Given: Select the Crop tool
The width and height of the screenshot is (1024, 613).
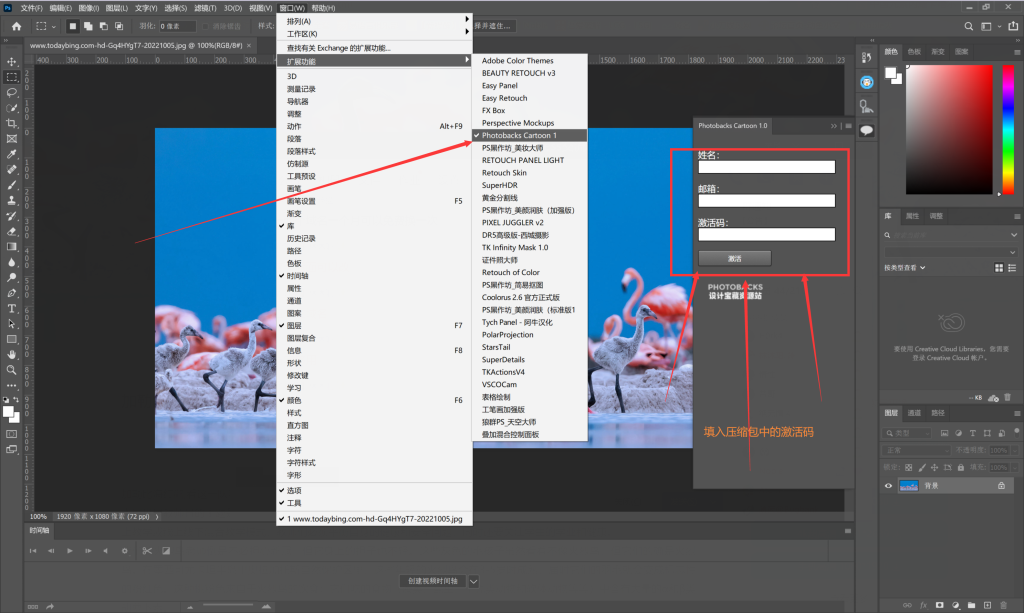Looking at the screenshot, I should (12, 123).
